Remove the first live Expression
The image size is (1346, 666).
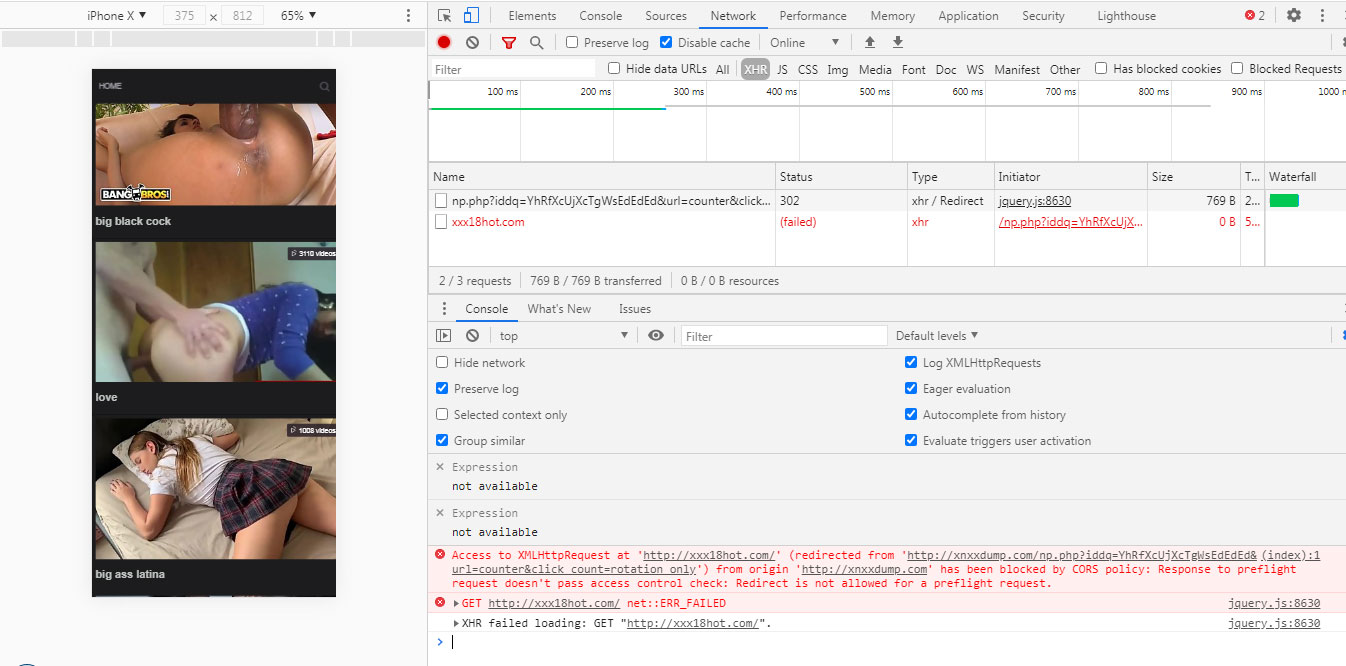(440, 467)
